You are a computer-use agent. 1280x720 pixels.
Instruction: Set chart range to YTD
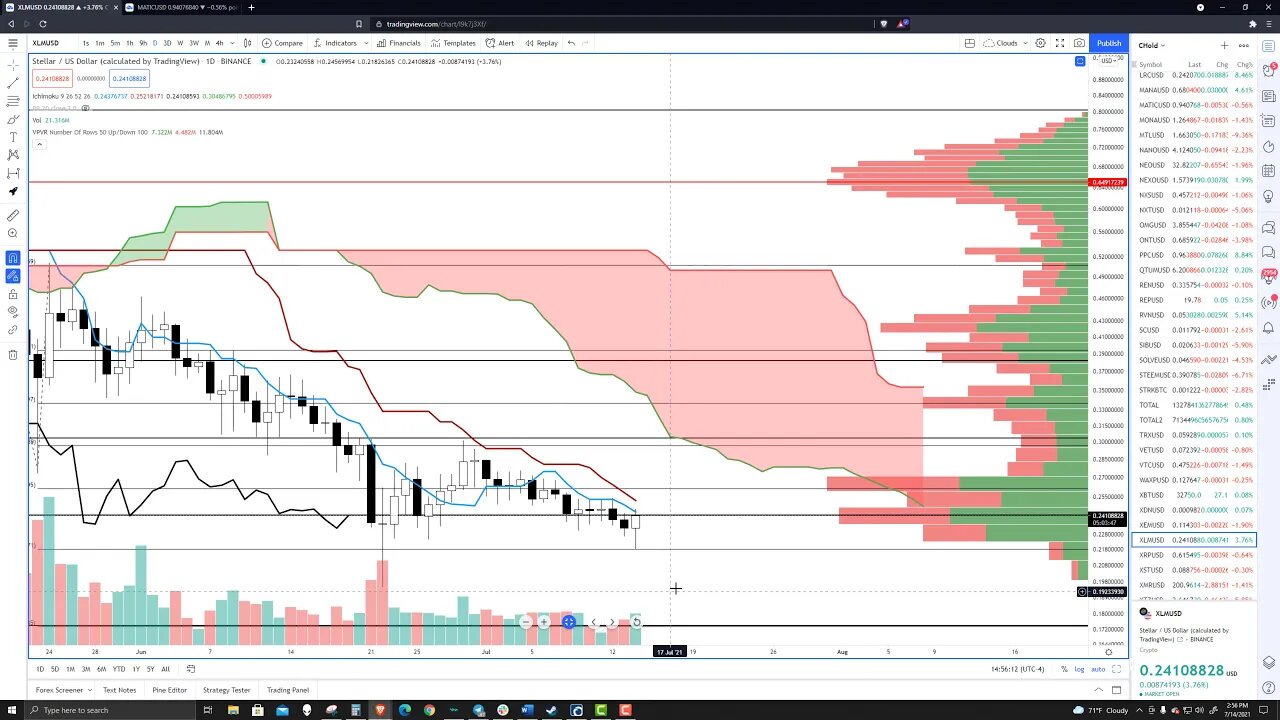(119, 669)
